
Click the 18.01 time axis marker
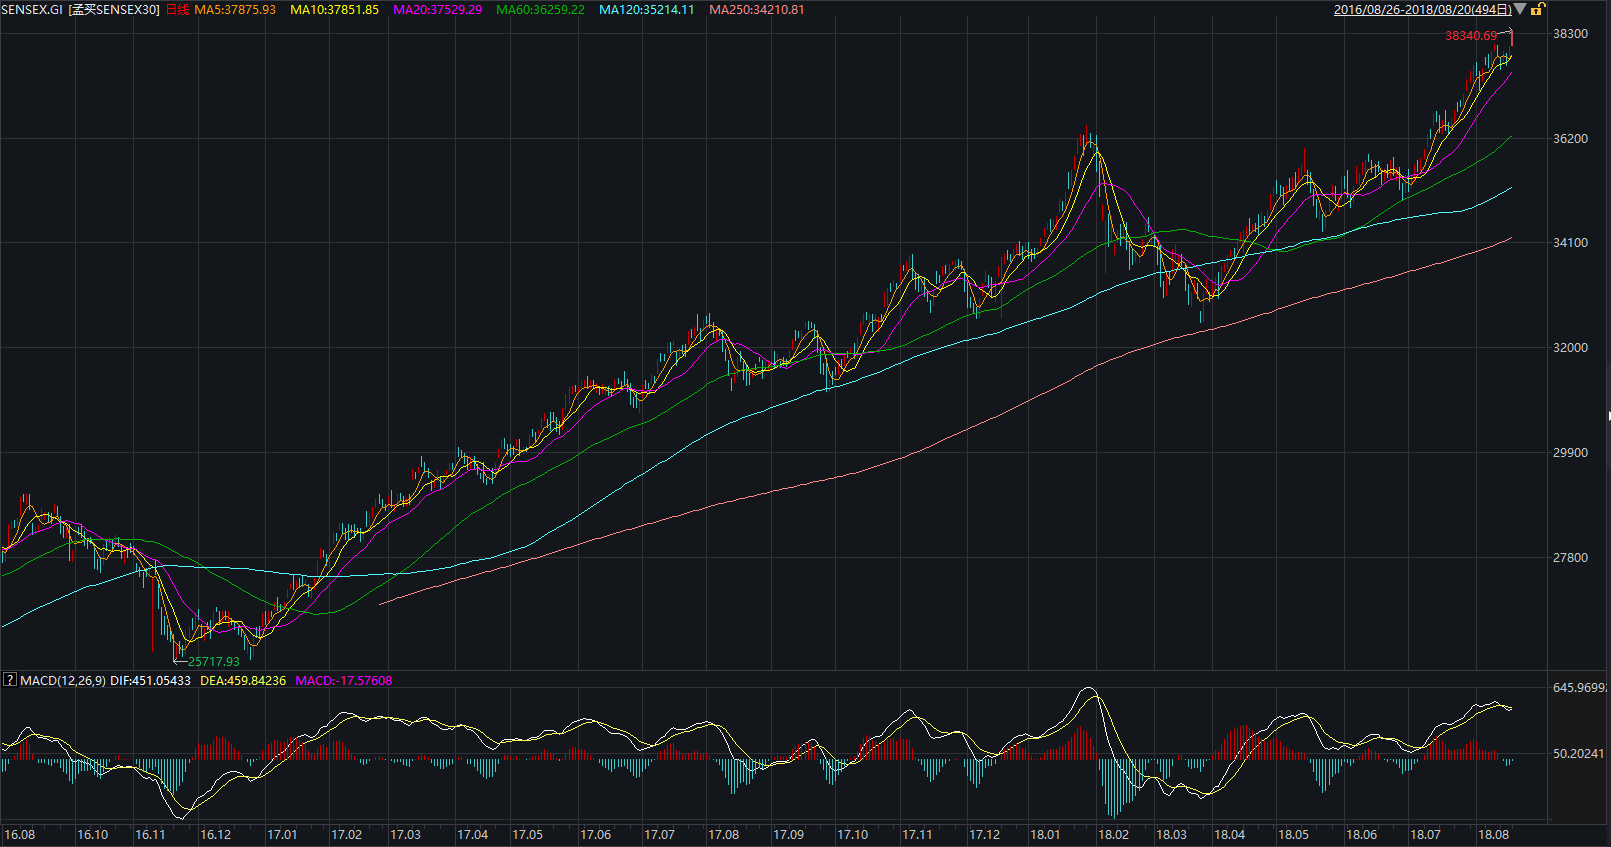pyautogui.click(x=1046, y=835)
